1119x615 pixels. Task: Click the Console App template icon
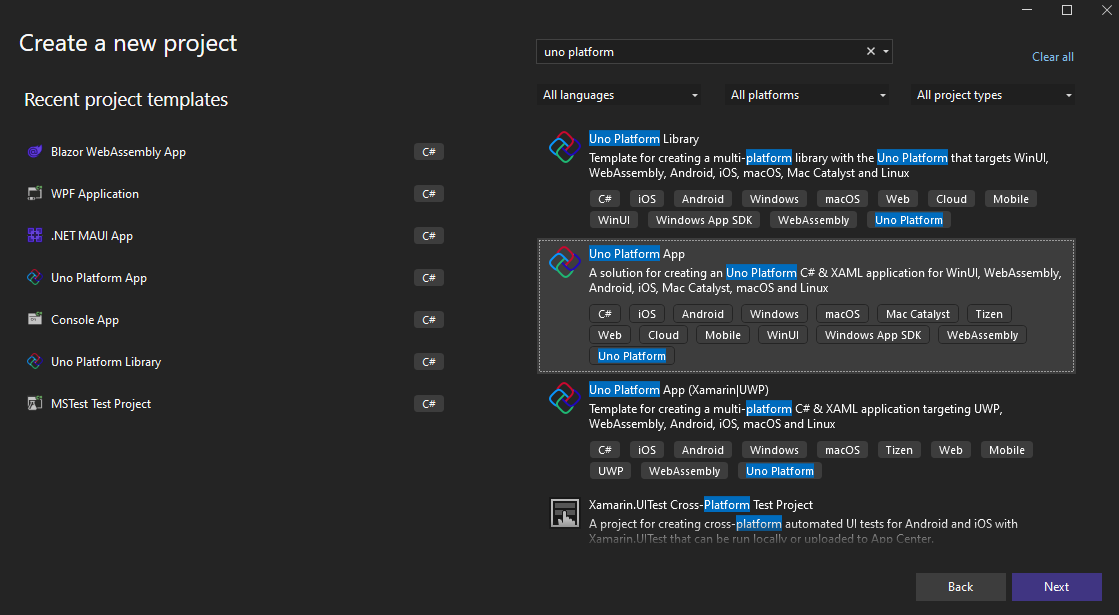point(34,320)
